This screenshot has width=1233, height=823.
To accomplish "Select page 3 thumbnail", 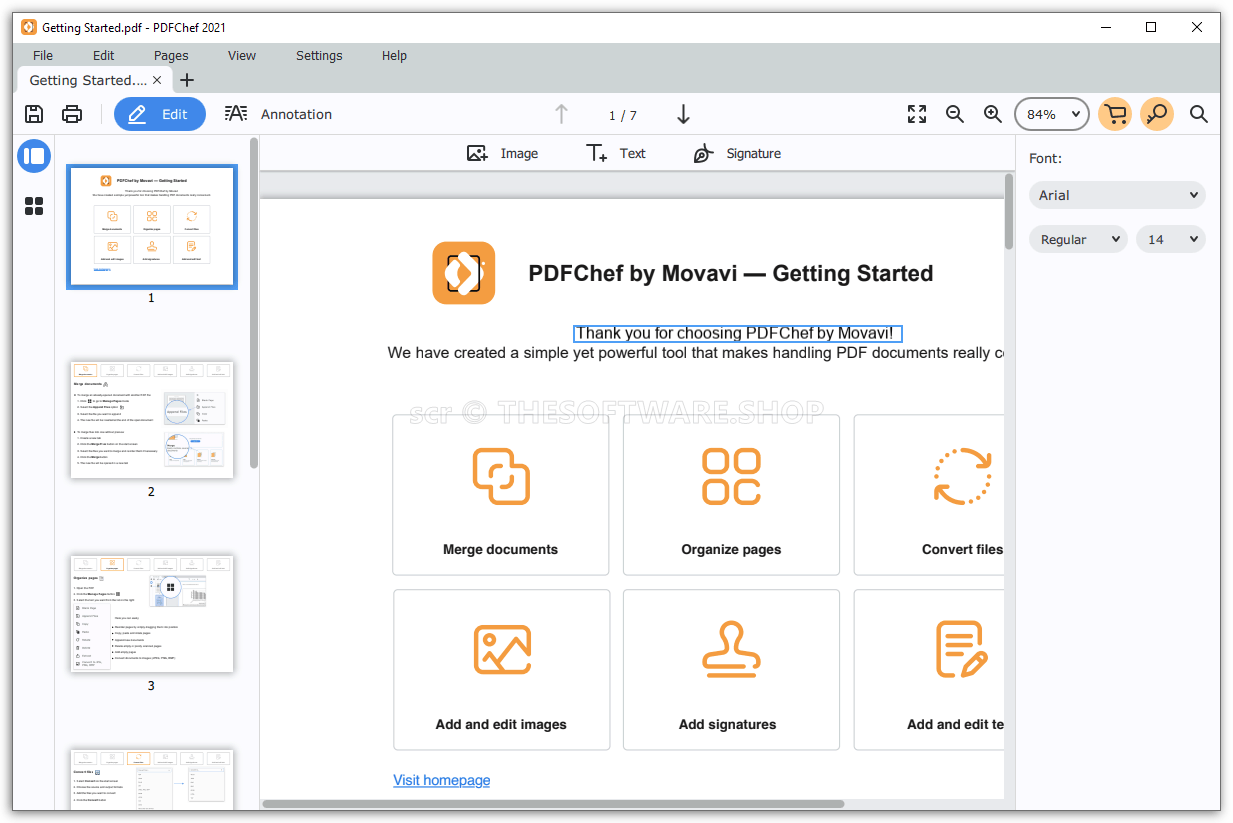I will point(152,614).
